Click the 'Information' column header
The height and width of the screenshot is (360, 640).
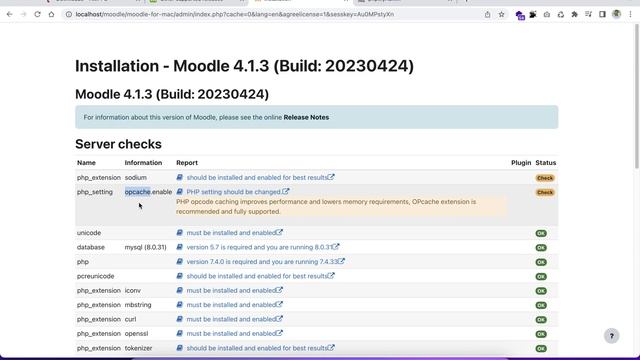(x=143, y=162)
